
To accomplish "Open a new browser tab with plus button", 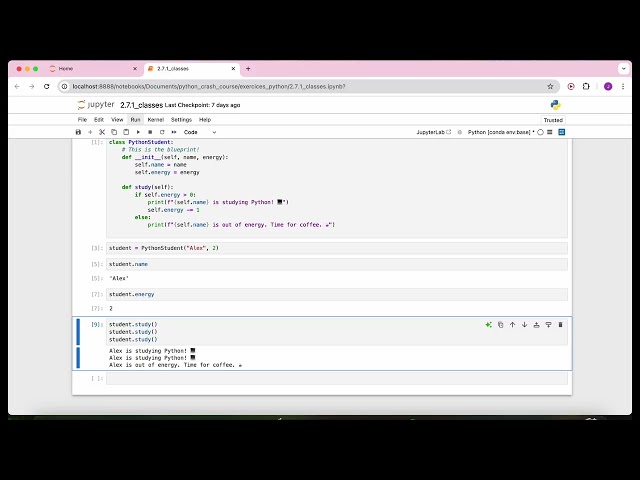I will click(x=248, y=69).
